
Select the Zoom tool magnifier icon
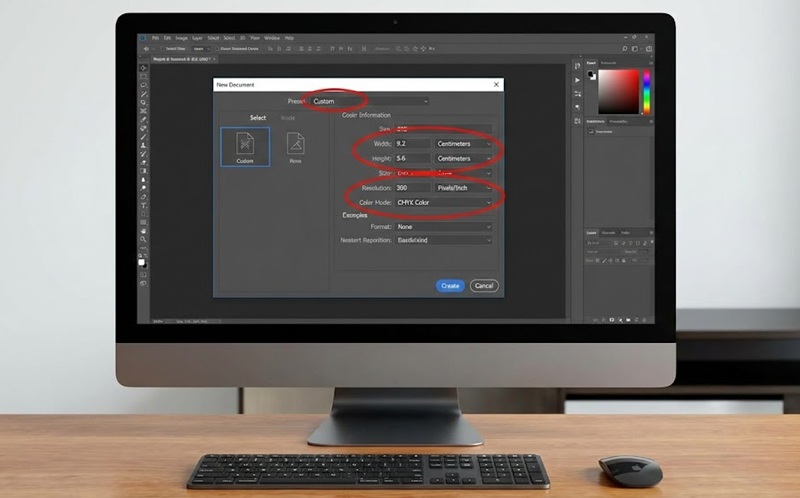144,239
